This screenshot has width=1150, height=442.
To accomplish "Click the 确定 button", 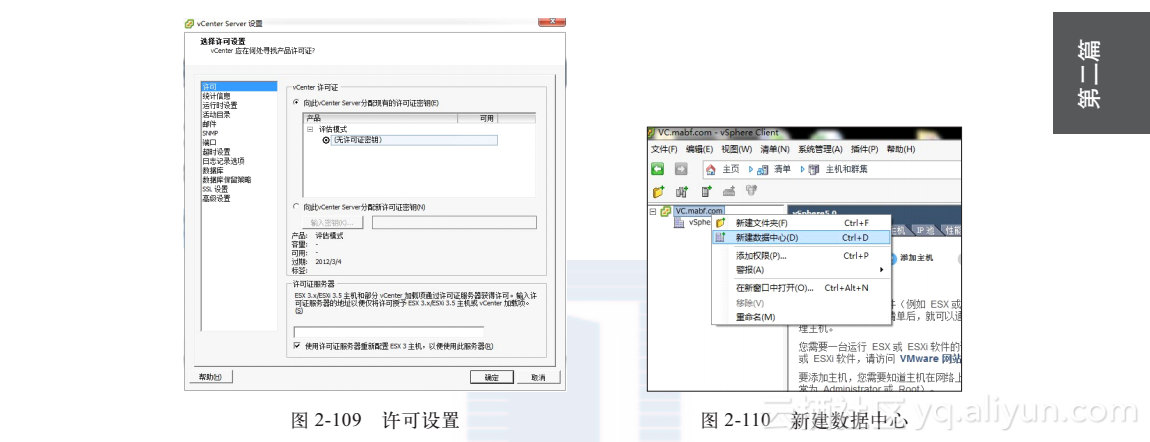I will point(491,377).
